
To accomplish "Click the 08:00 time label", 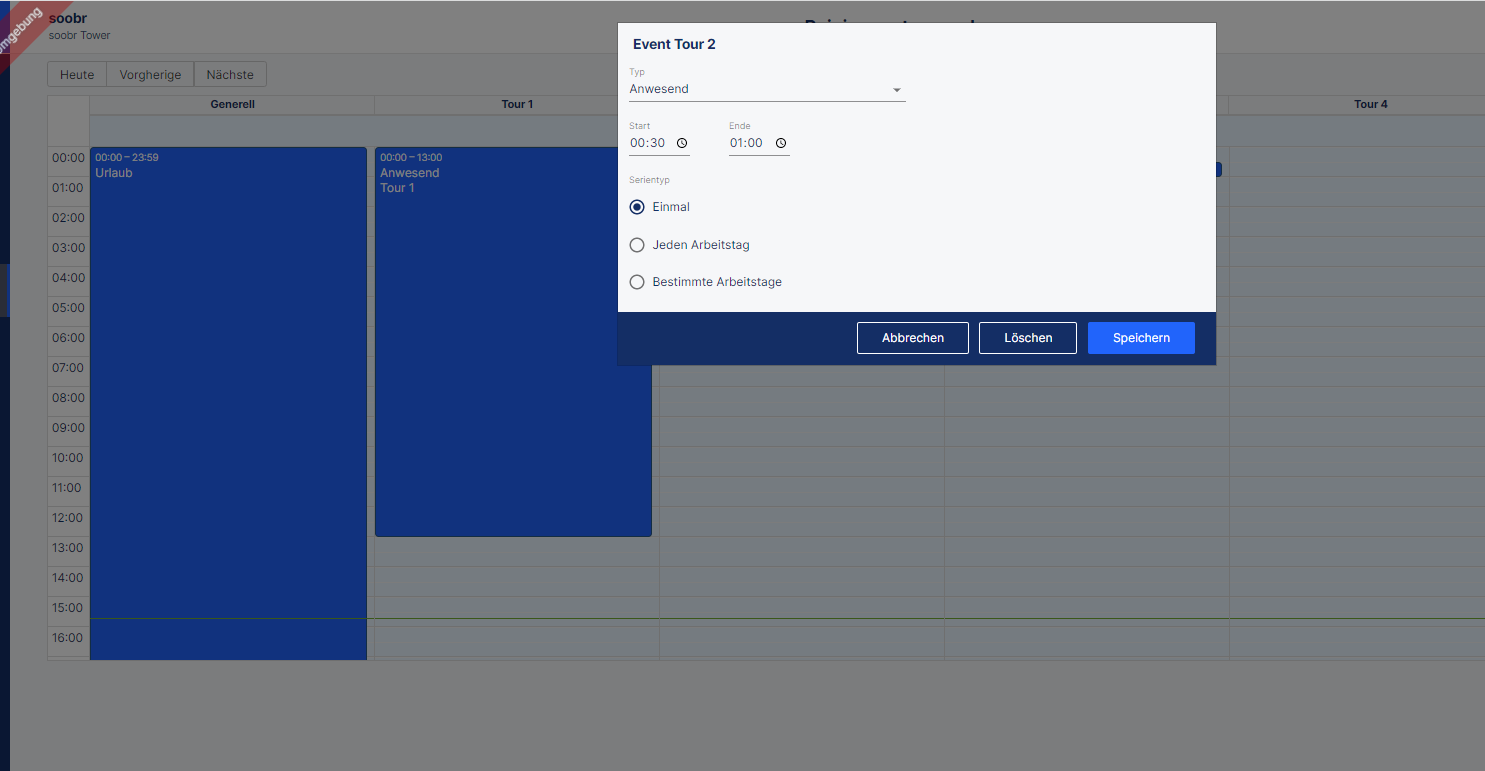I will 68,398.
